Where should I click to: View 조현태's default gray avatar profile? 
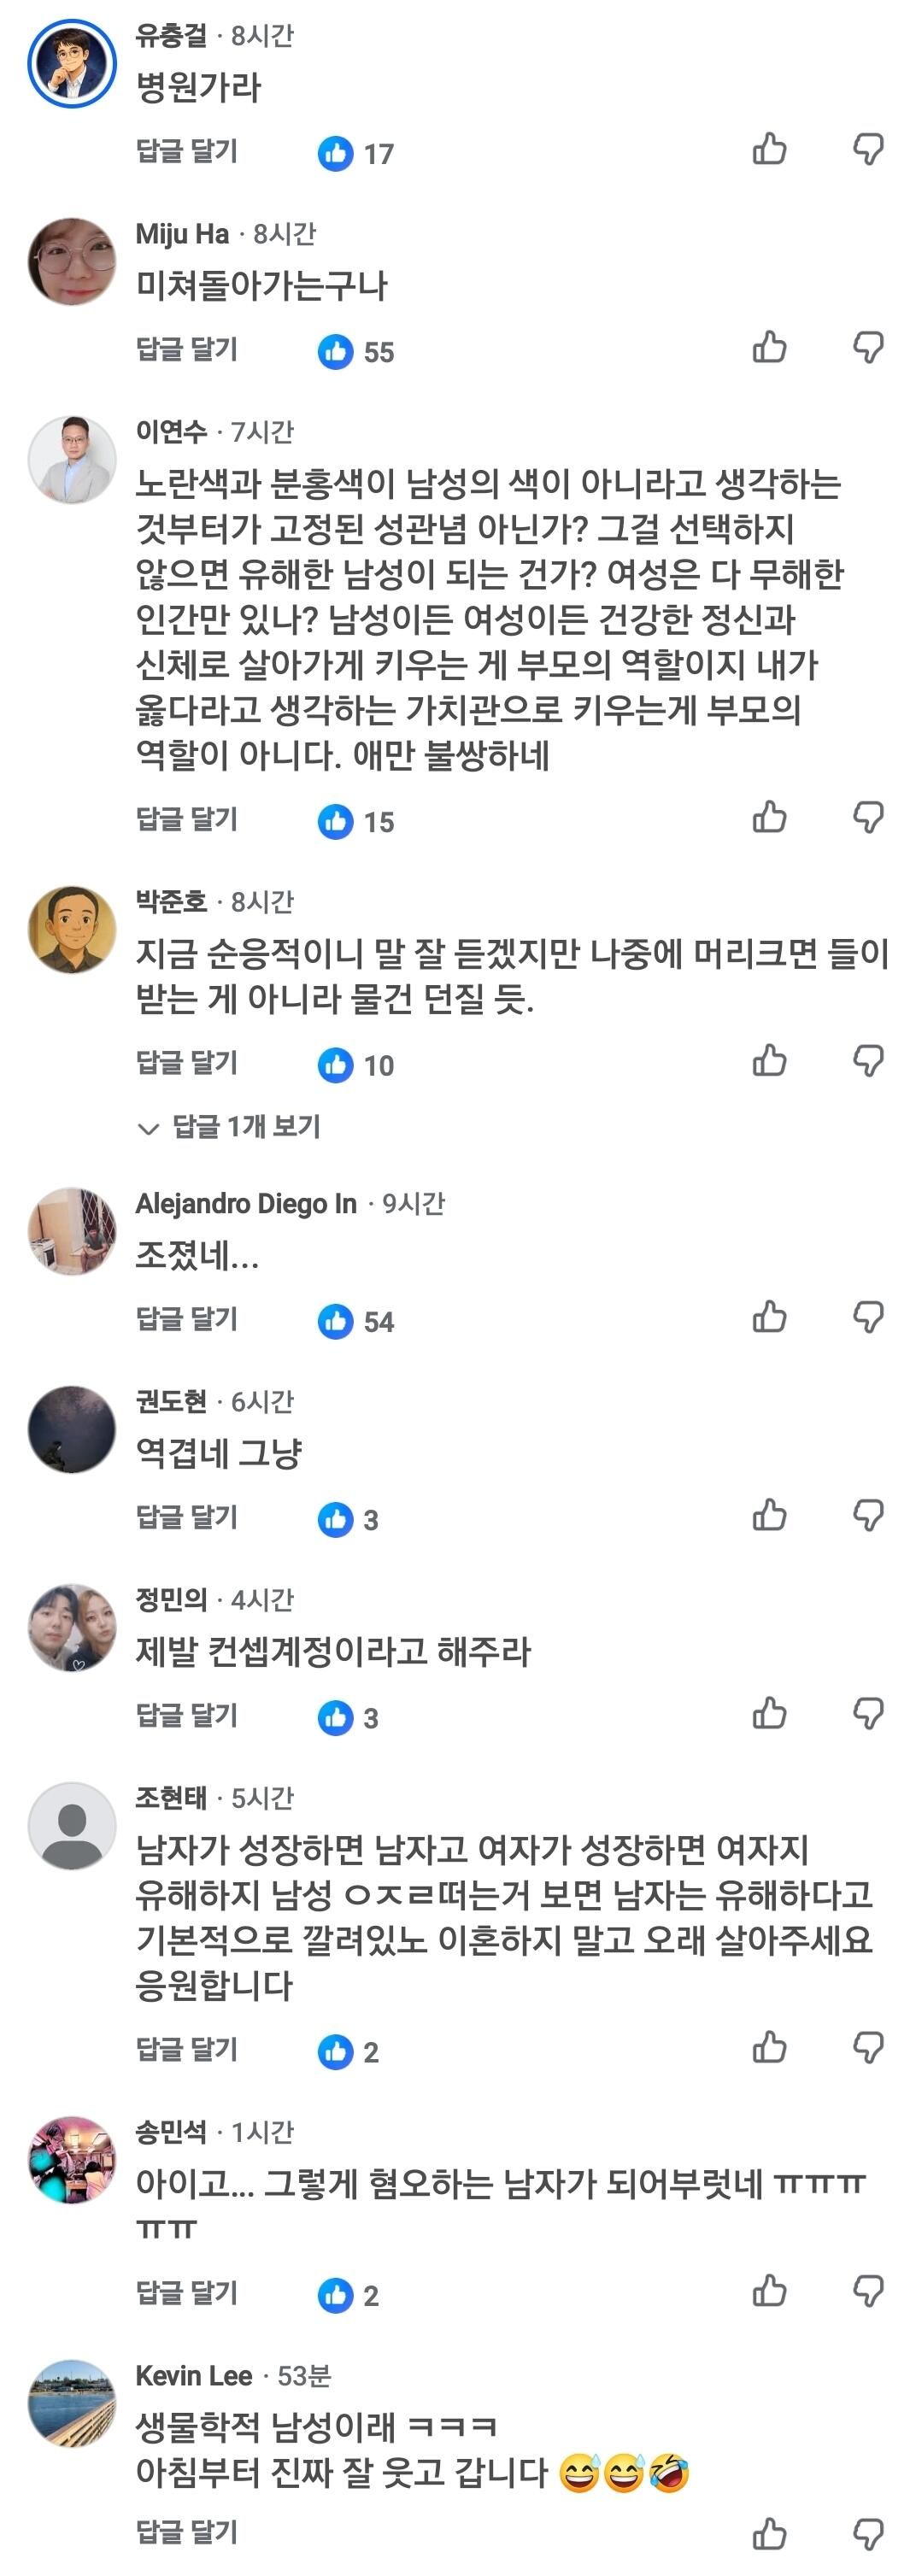pos(72,1826)
